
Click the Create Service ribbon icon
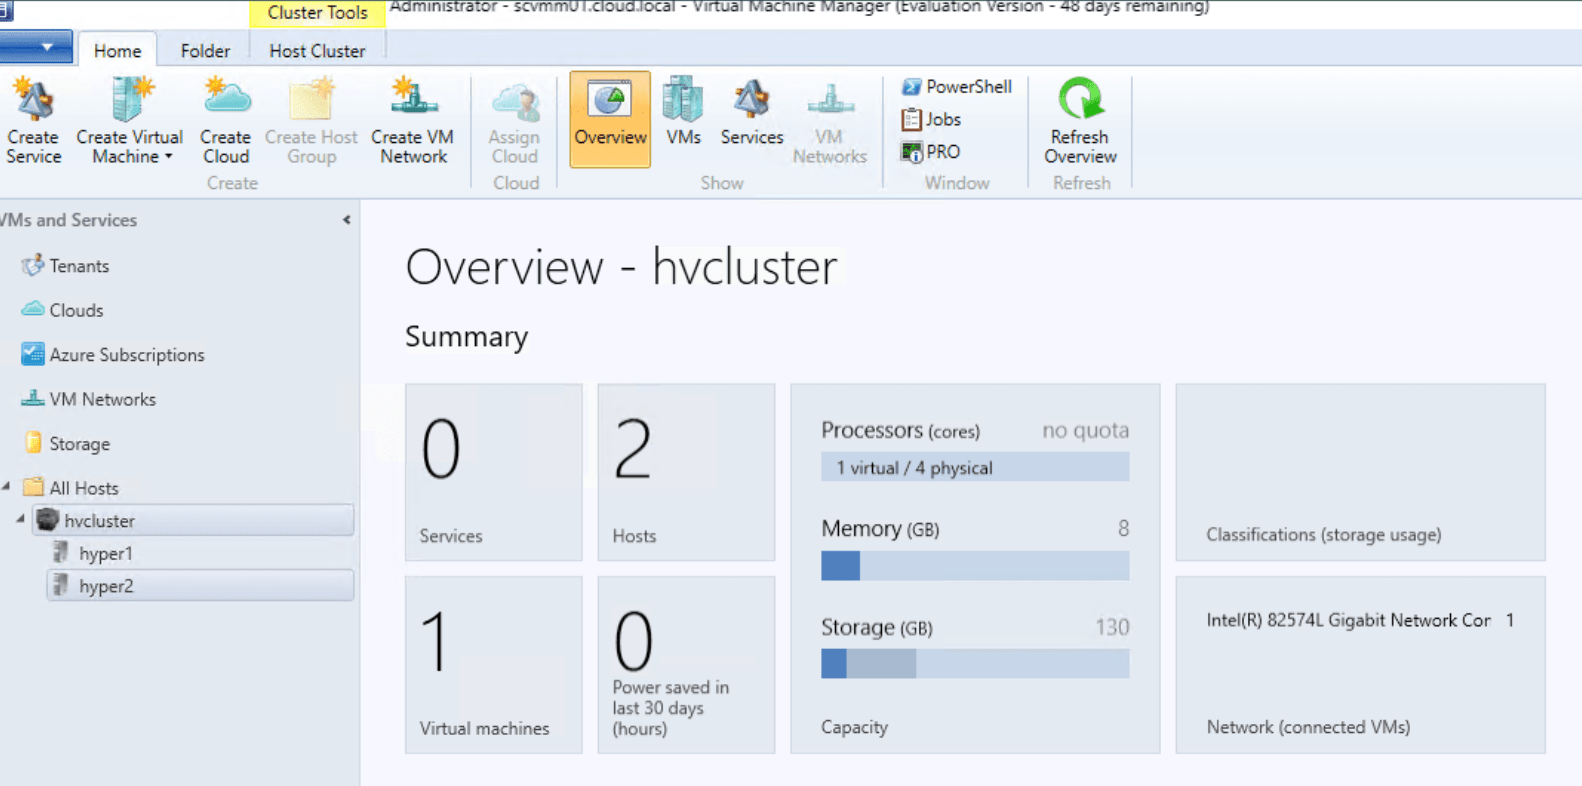[x=33, y=120]
